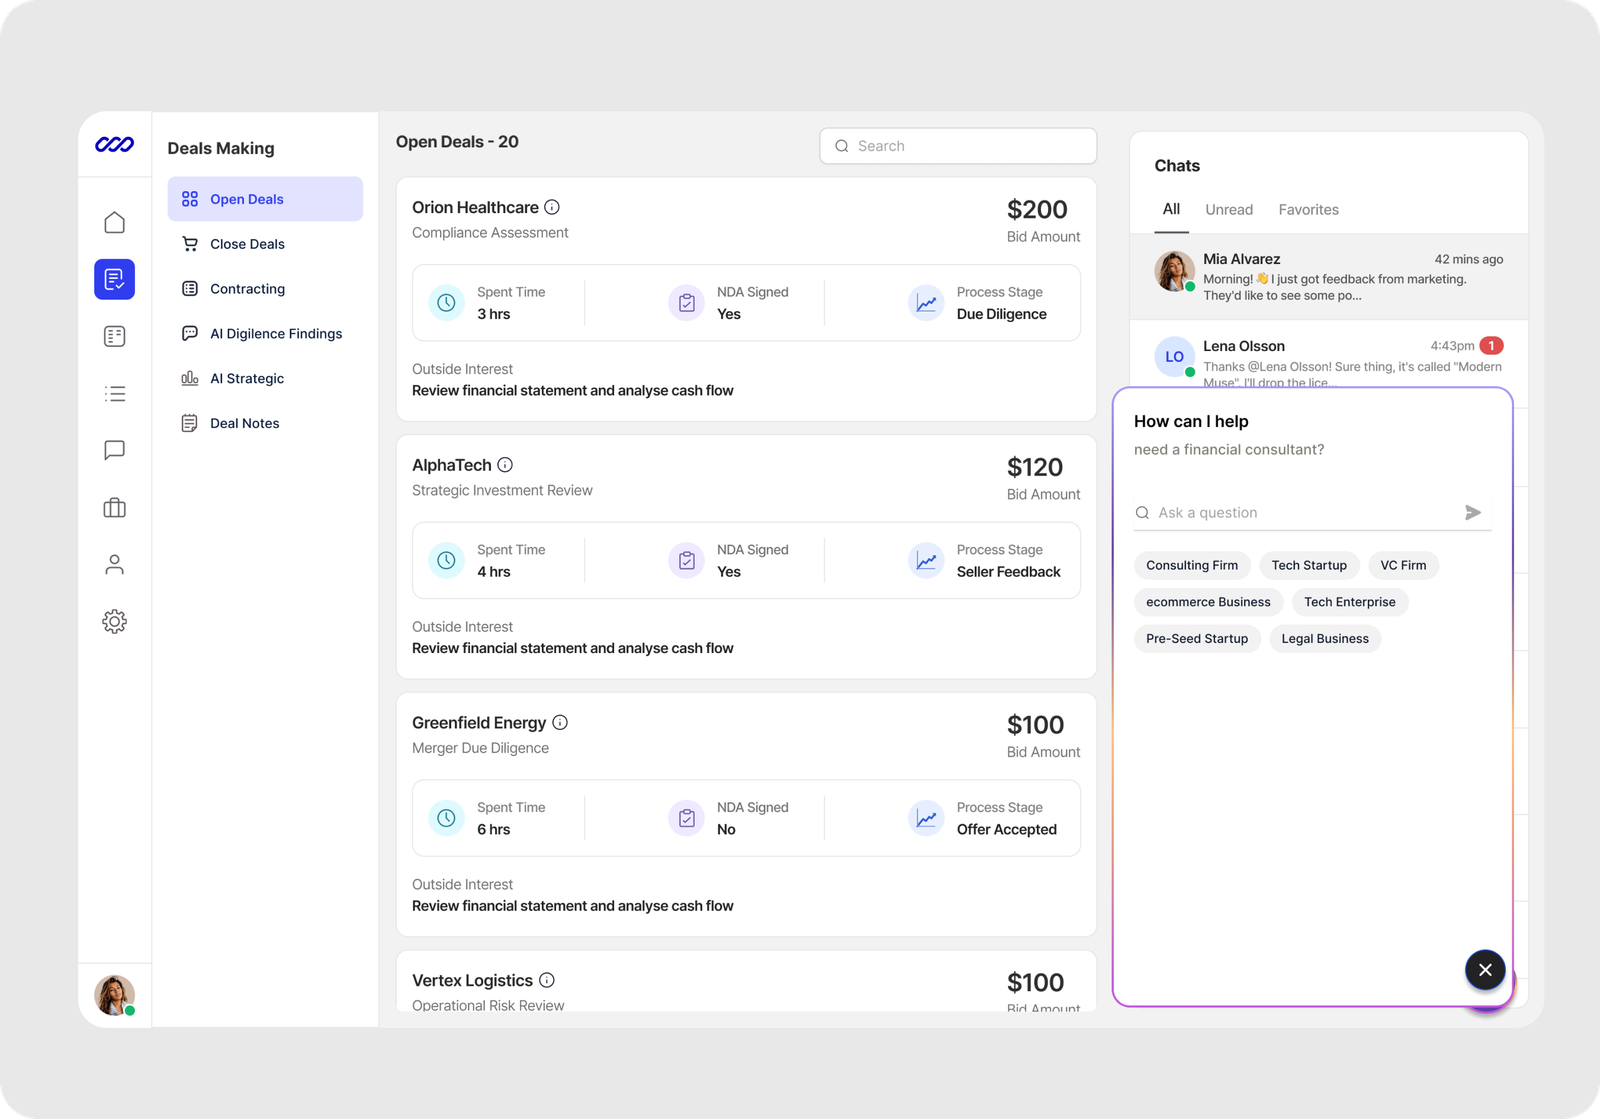Image resolution: width=1600 pixels, height=1119 pixels.
Task: Focus the Ask a question field
Action: pyautogui.click(x=1300, y=513)
